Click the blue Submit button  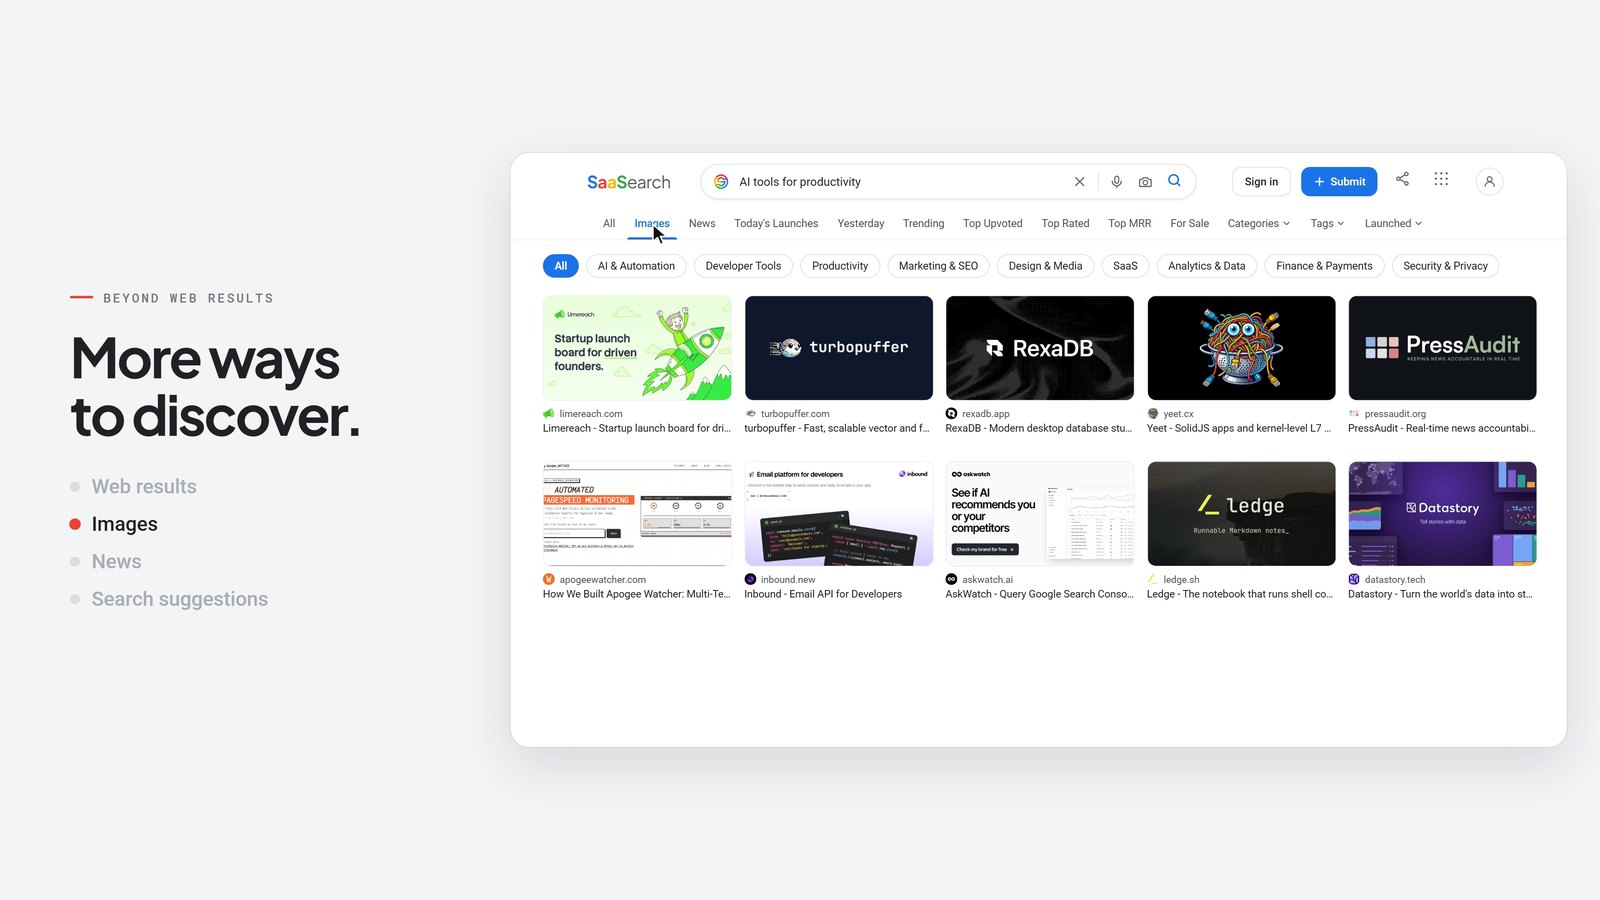click(x=1339, y=181)
